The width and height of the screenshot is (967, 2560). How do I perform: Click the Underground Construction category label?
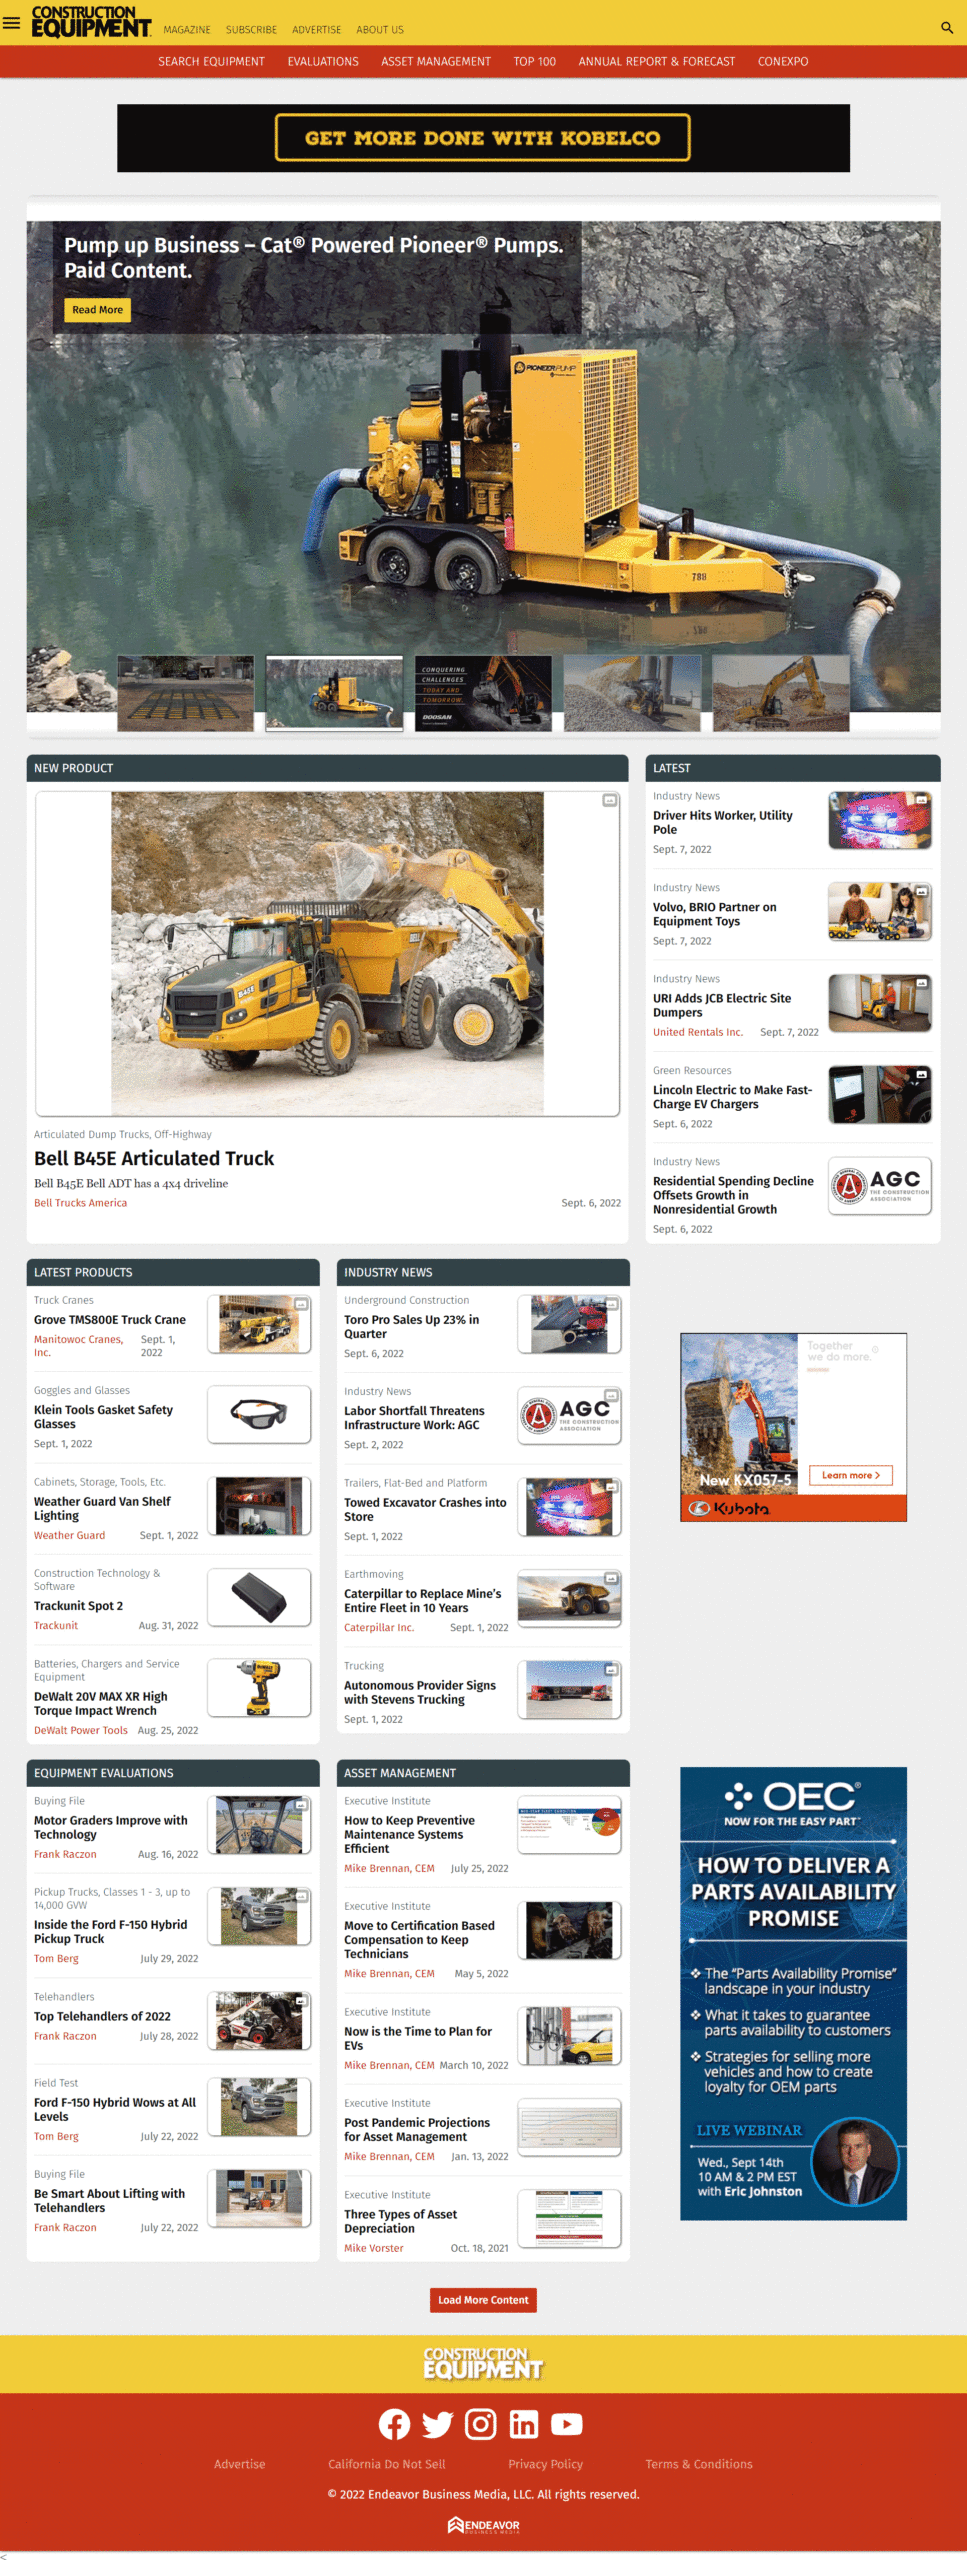[x=406, y=1300]
